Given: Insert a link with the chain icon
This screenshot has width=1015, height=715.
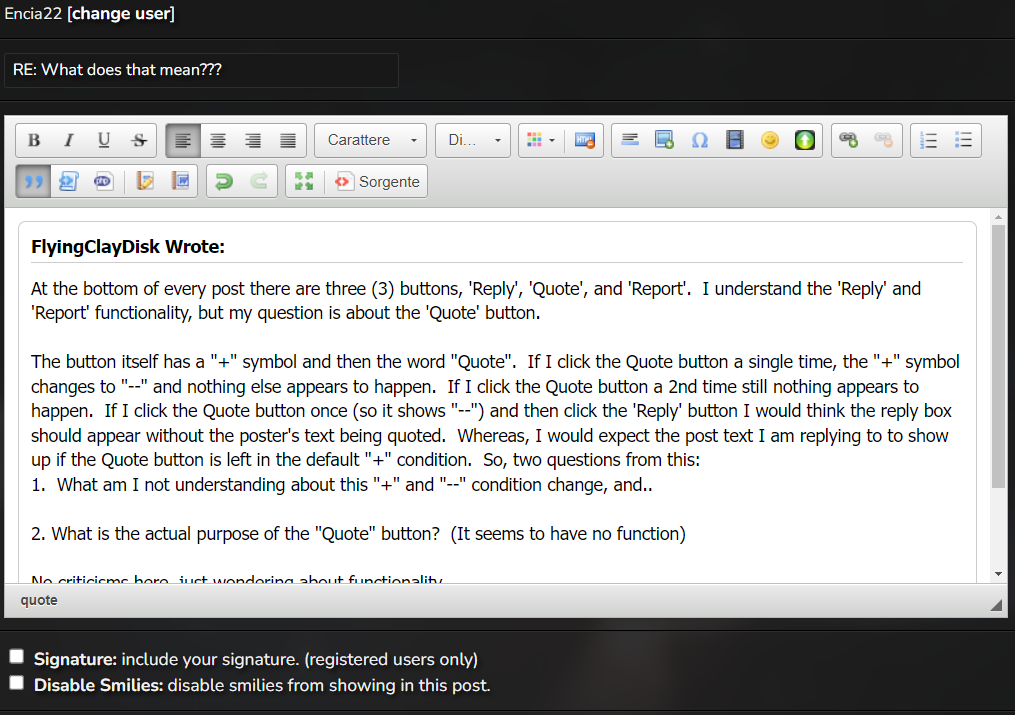Looking at the screenshot, I should point(849,140).
